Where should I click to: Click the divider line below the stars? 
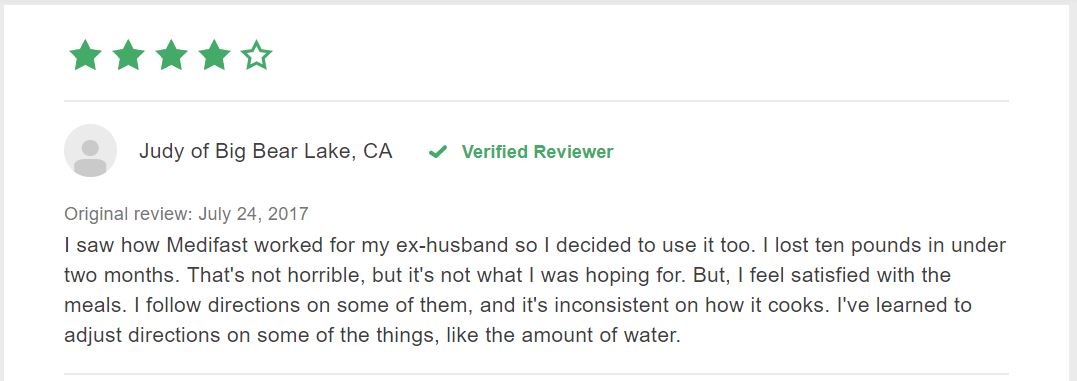[x=536, y=101]
